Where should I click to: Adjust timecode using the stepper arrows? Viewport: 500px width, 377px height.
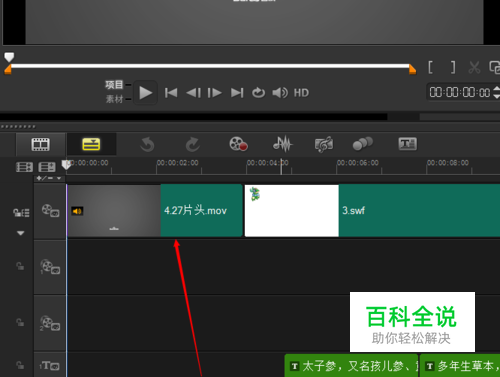click(496, 92)
